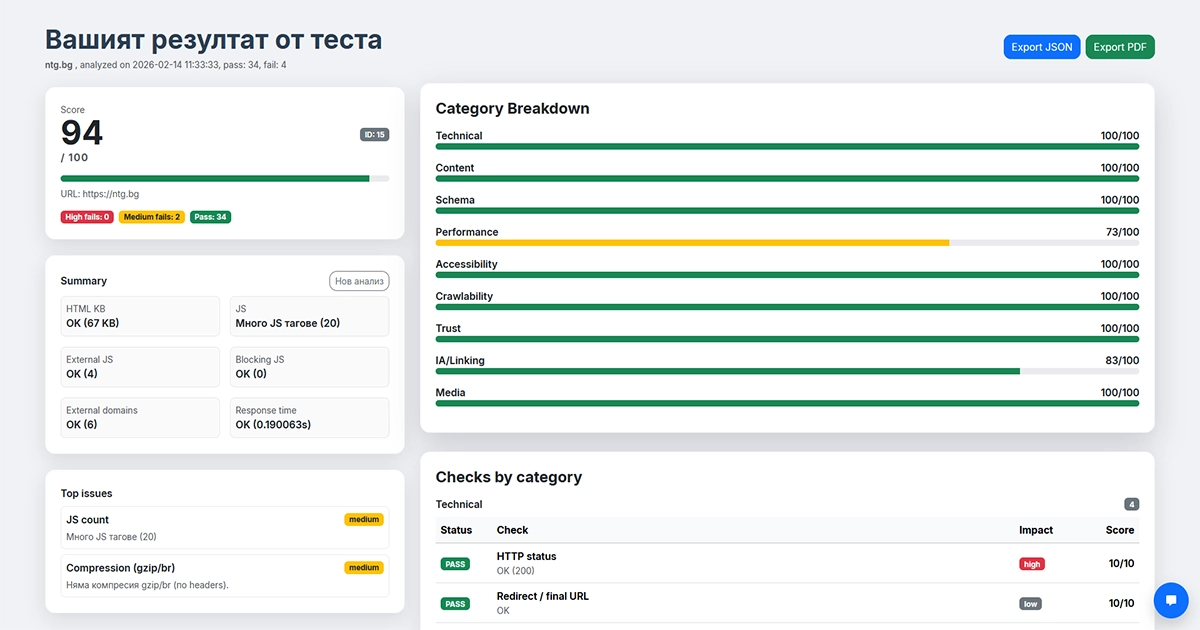
Task: Click the Technical category count badge 4
Action: [1131, 505]
